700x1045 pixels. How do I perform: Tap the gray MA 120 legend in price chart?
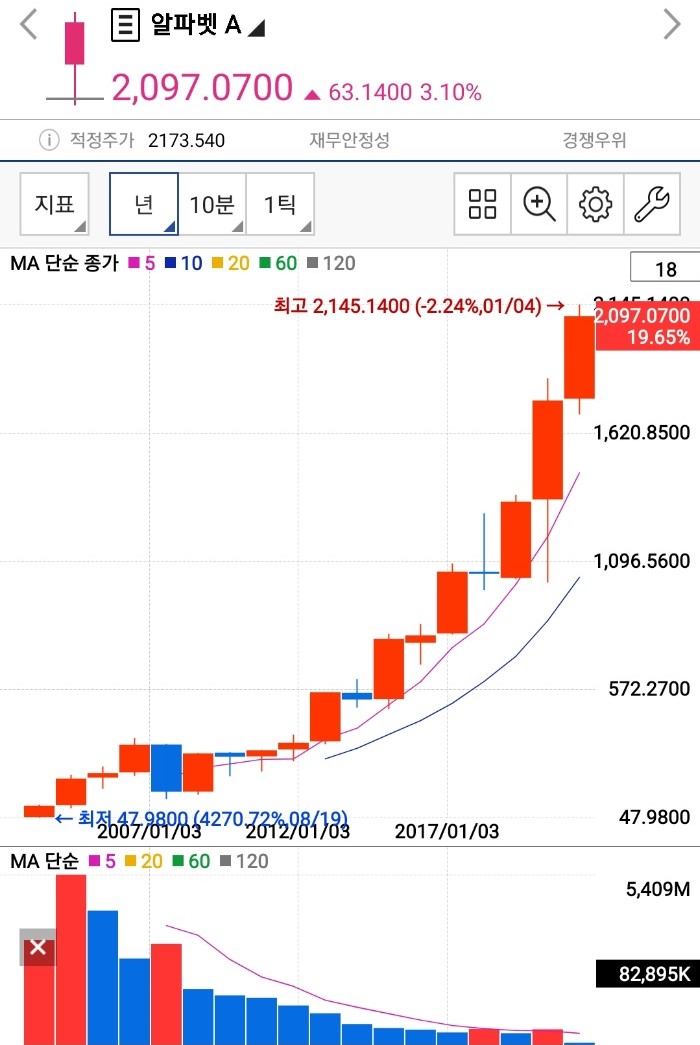pos(331,263)
